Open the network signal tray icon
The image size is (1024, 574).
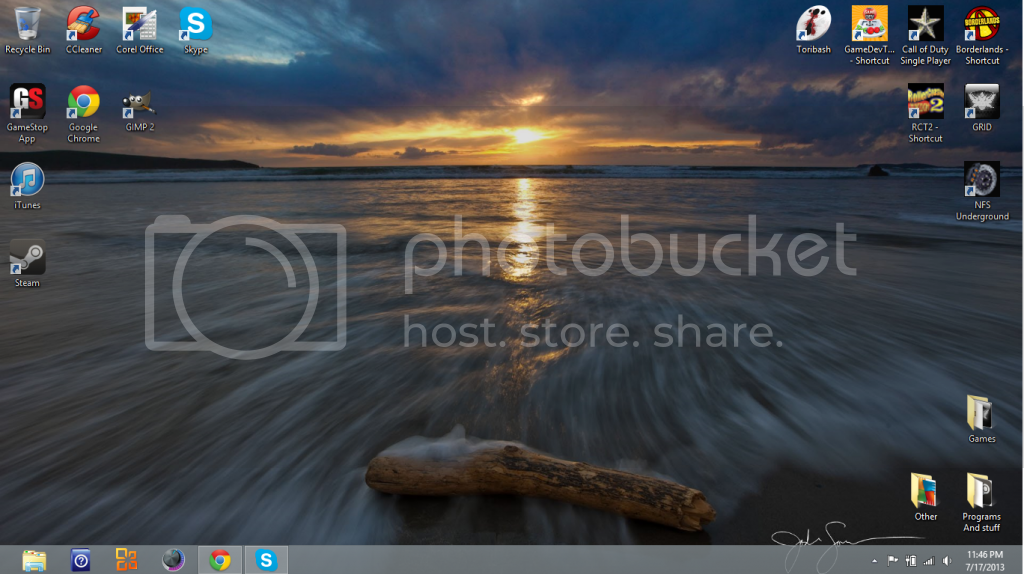coord(929,561)
